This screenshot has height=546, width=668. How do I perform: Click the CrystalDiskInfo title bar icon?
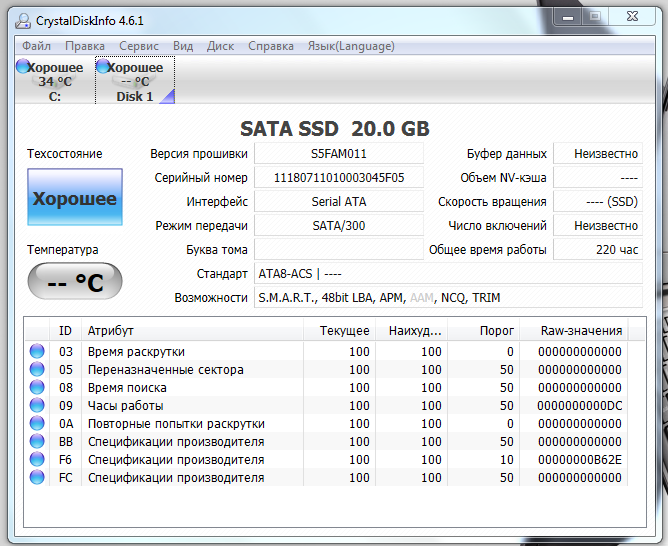tap(23, 21)
